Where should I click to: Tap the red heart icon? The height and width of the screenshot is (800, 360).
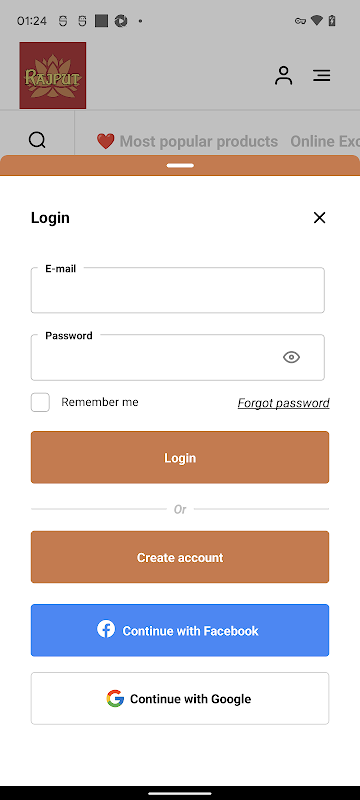tap(106, 141)
